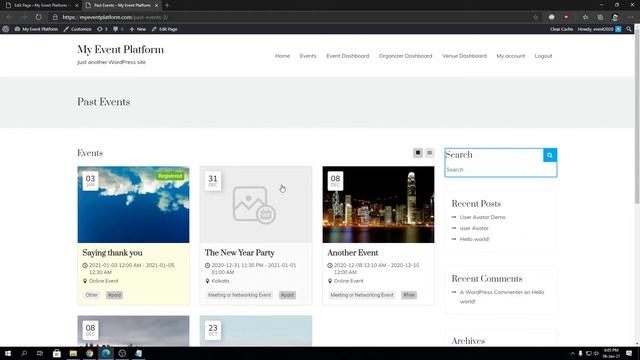This screenshot has width=640, height=360.
Task: Open the updates counter in admin bar
Action: pos(102,29)
